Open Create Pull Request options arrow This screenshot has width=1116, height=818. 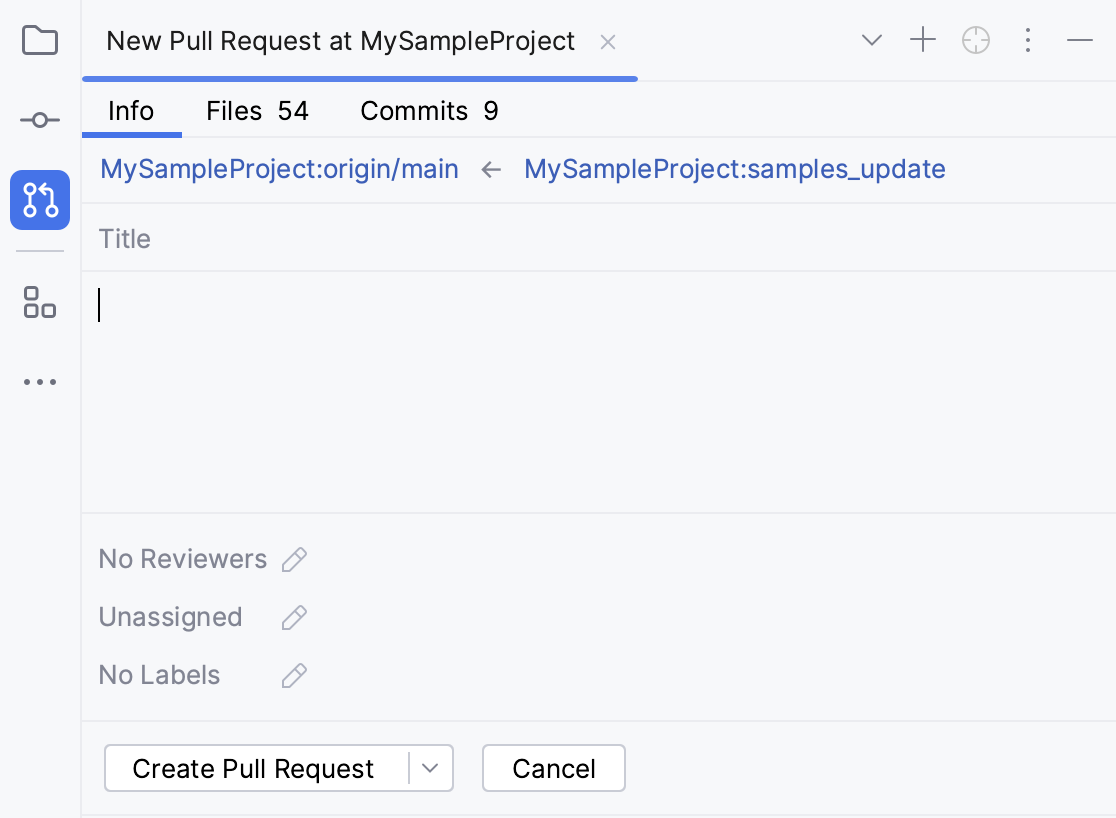click(x=432, y=768)
